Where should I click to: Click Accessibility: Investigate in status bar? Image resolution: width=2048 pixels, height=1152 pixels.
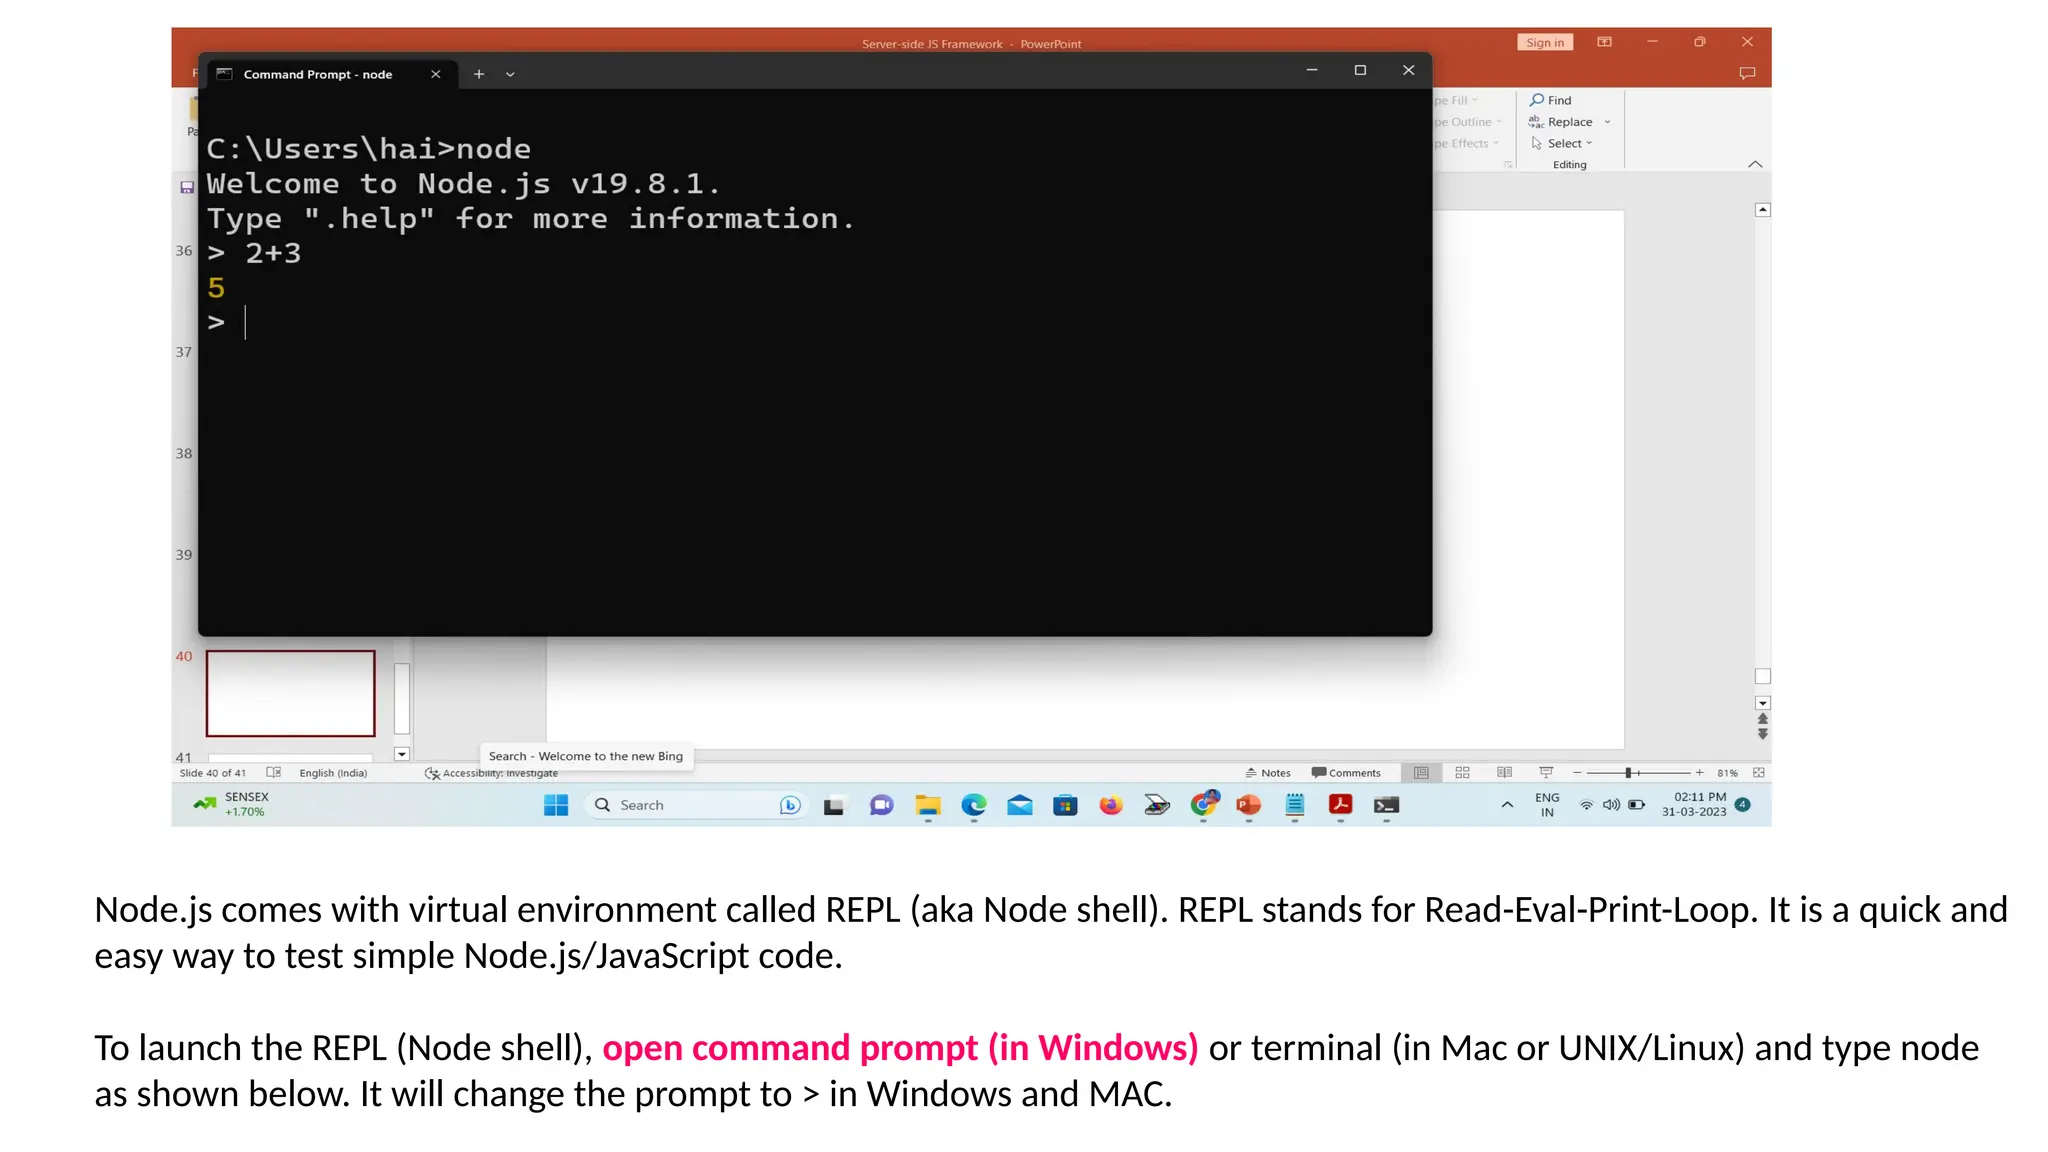pos(491,773)
